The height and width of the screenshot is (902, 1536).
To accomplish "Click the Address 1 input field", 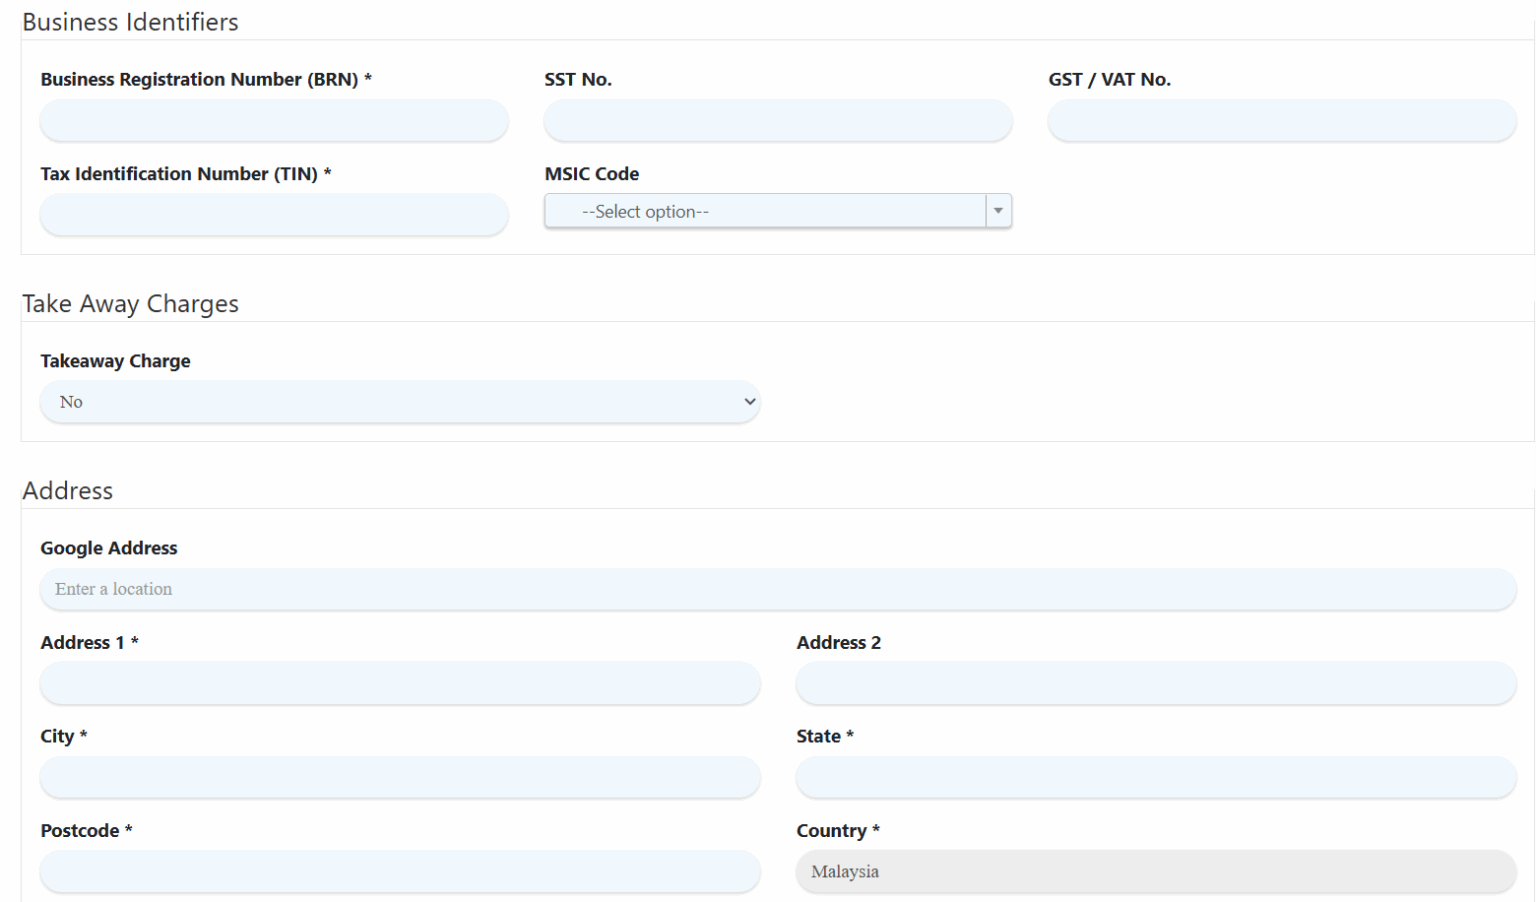I will coord(400,683).
